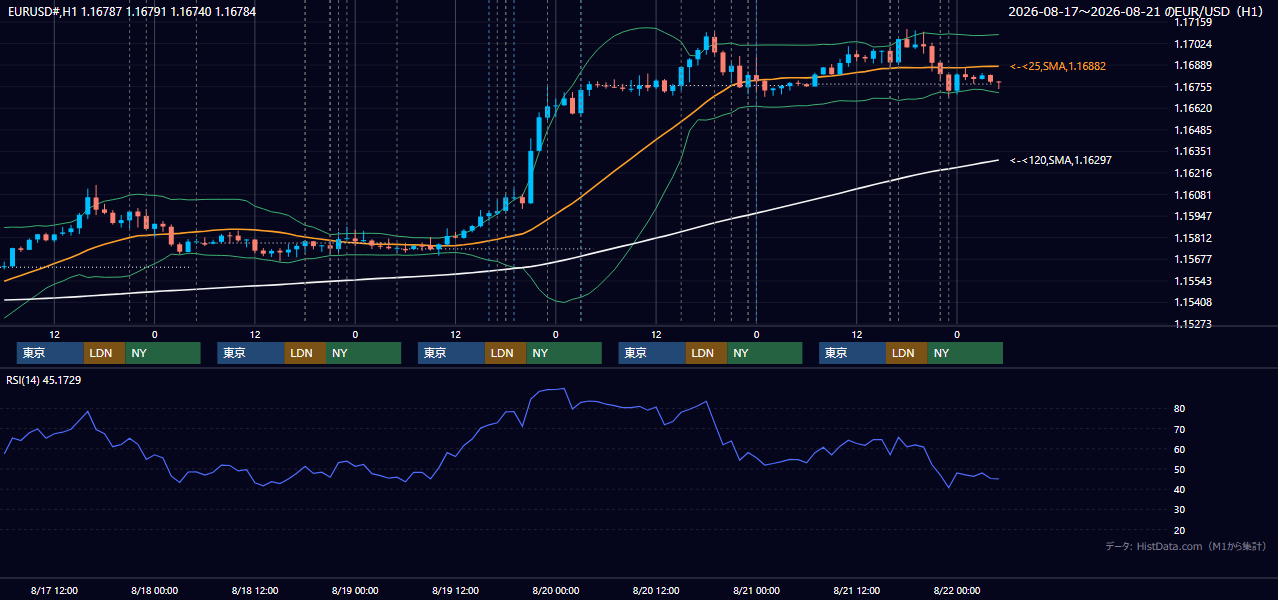Select the 8/18 12:00 time label
1278x600 pixels.
(254, 590)
